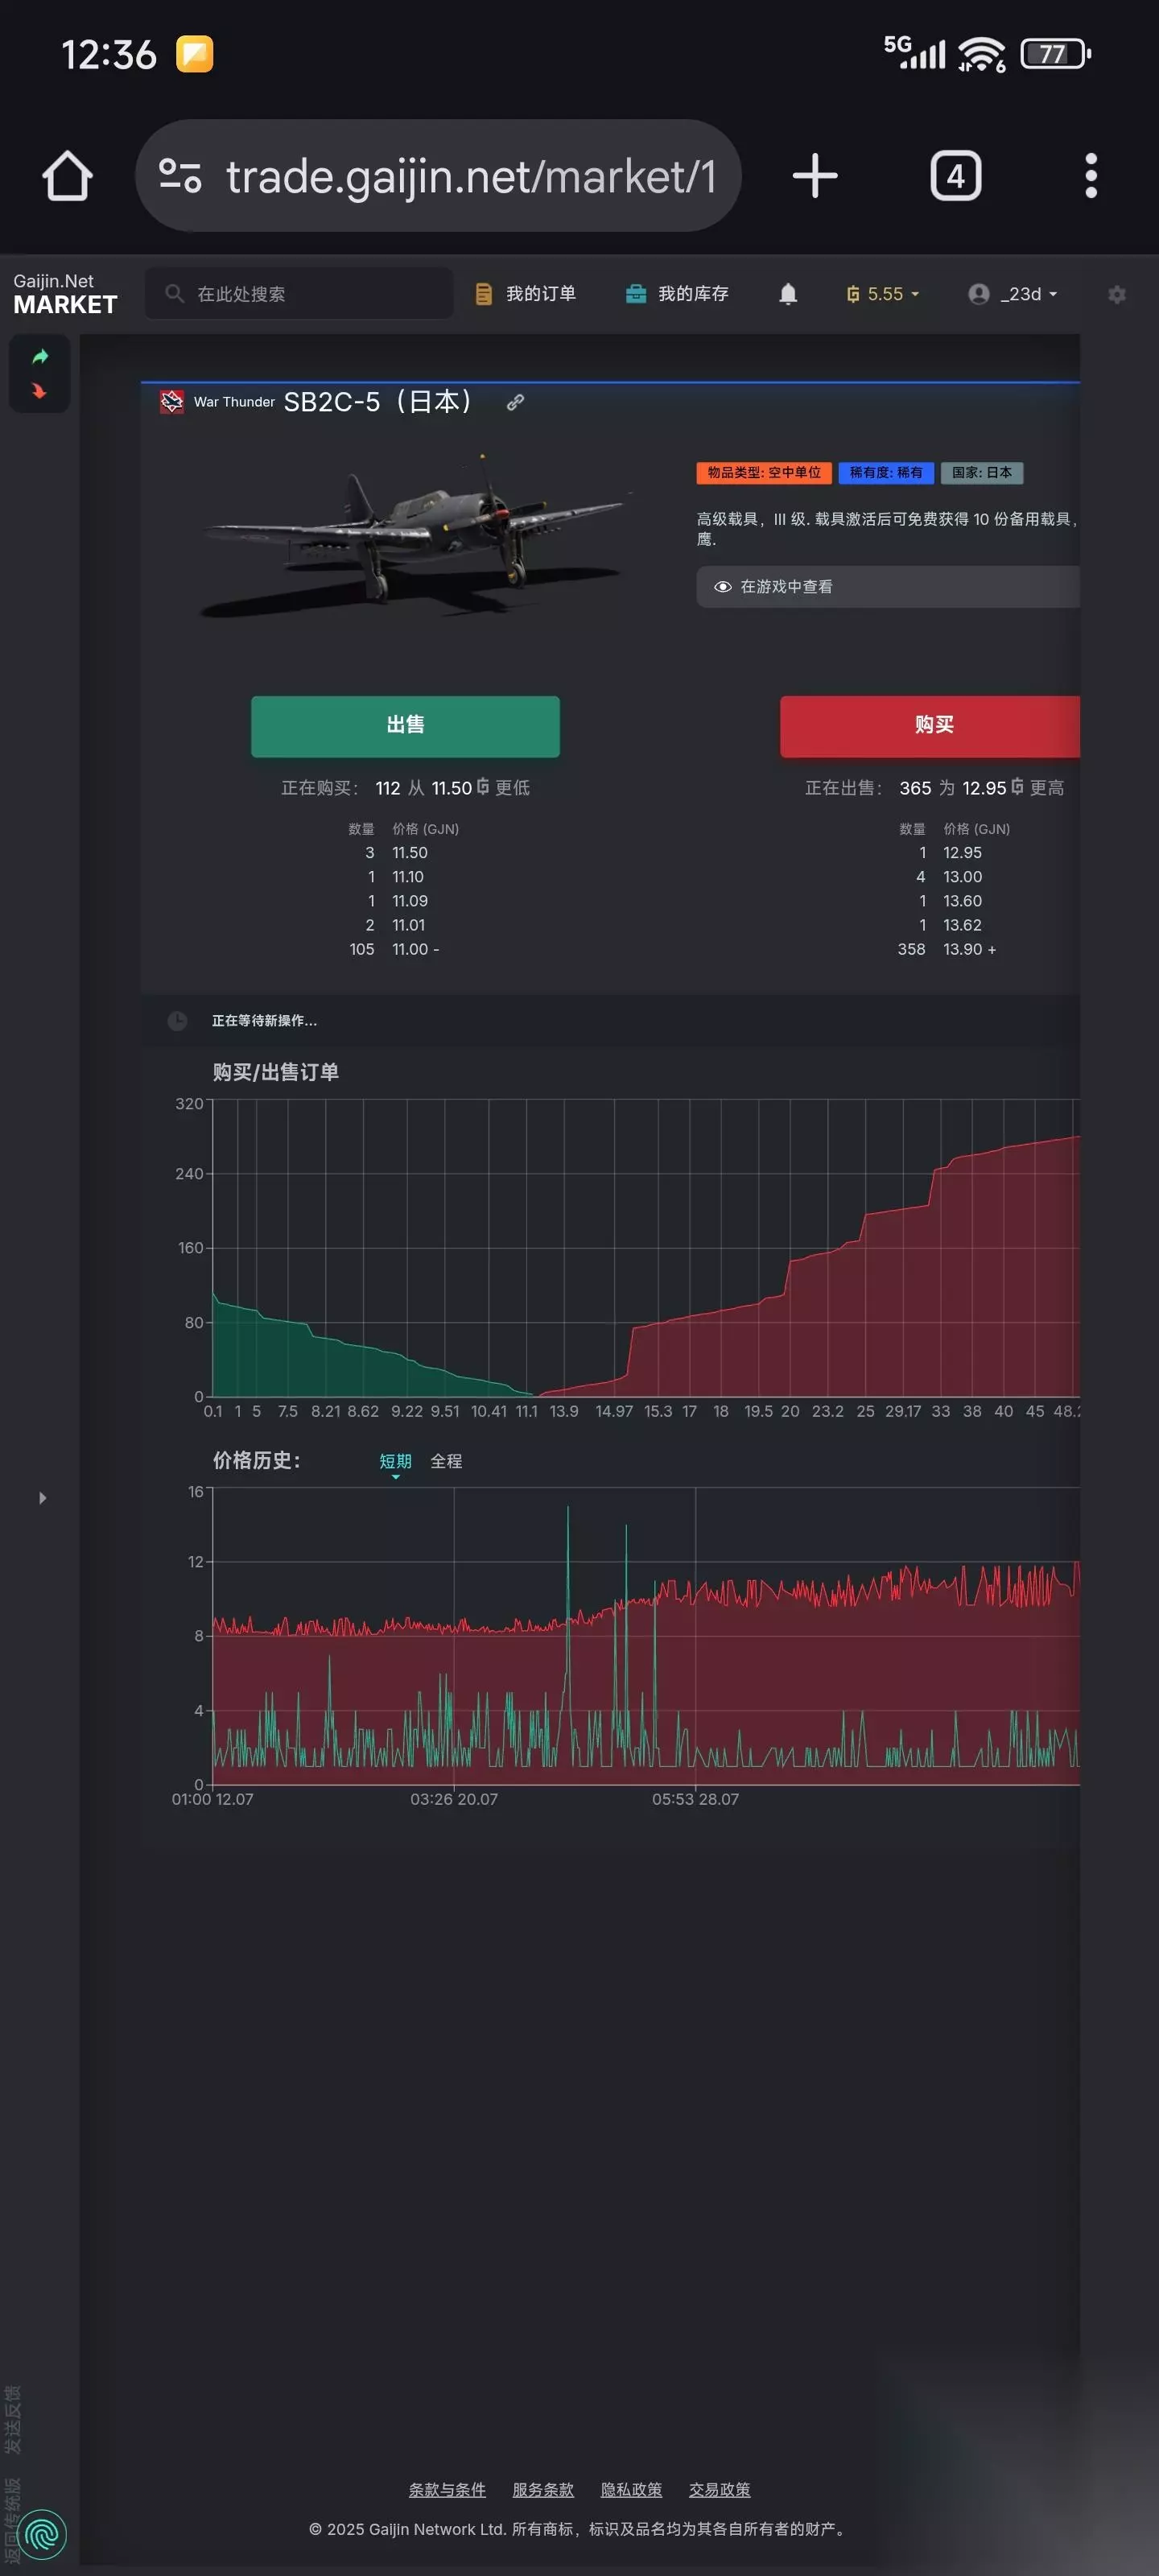Switch price history to 全程 view
This screenshot has width=1159, height=2576.
[x=446, y=1461]
